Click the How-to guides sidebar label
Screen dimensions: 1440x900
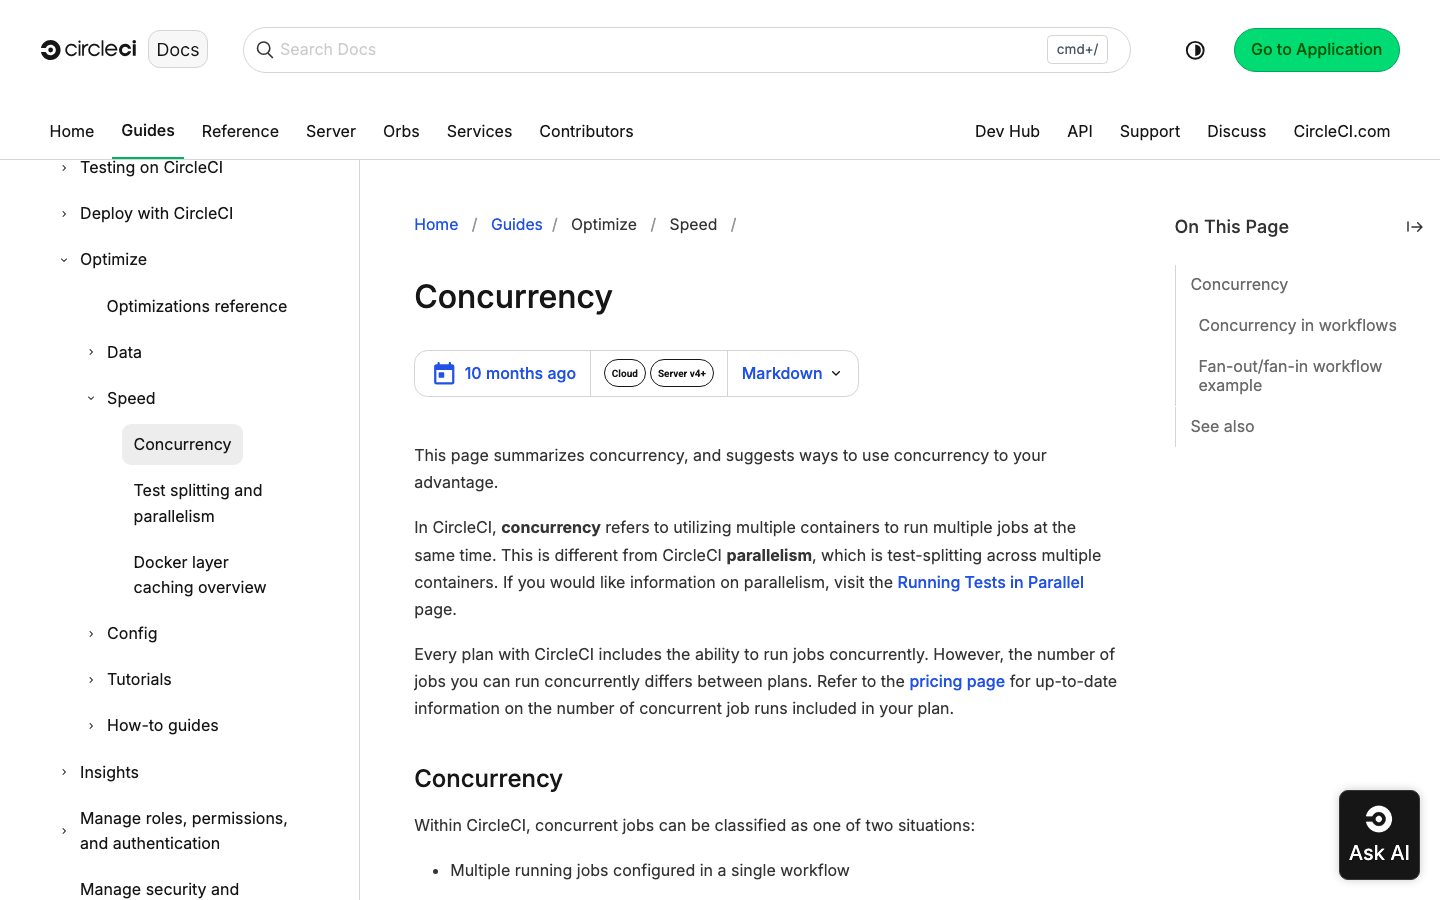(162, 725)
